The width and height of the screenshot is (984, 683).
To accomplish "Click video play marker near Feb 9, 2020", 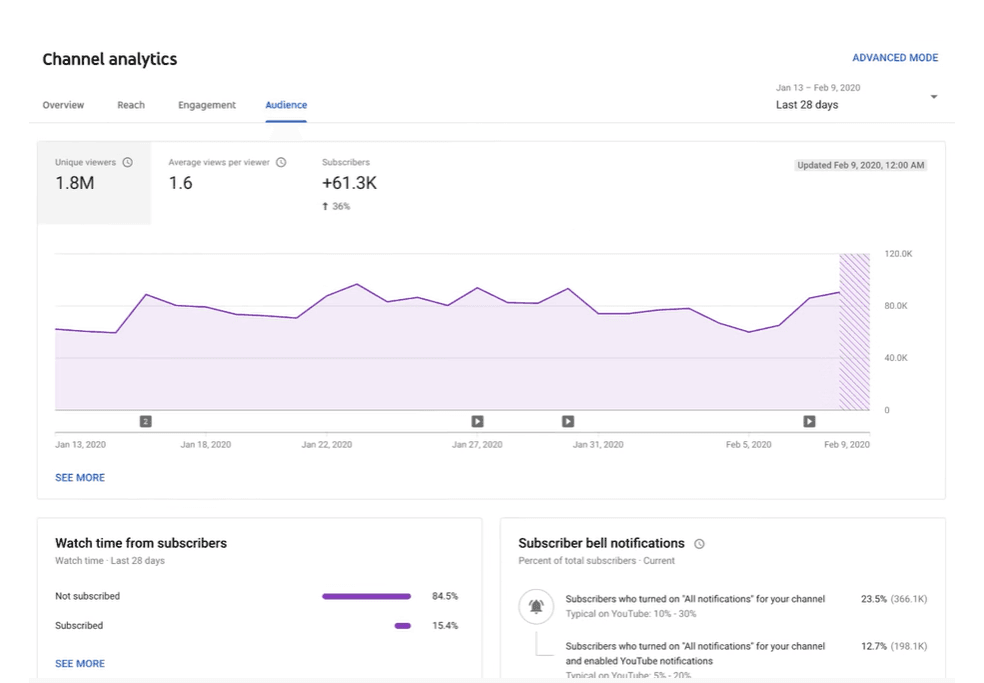I will pyautogui.click(x=810, y=421).
